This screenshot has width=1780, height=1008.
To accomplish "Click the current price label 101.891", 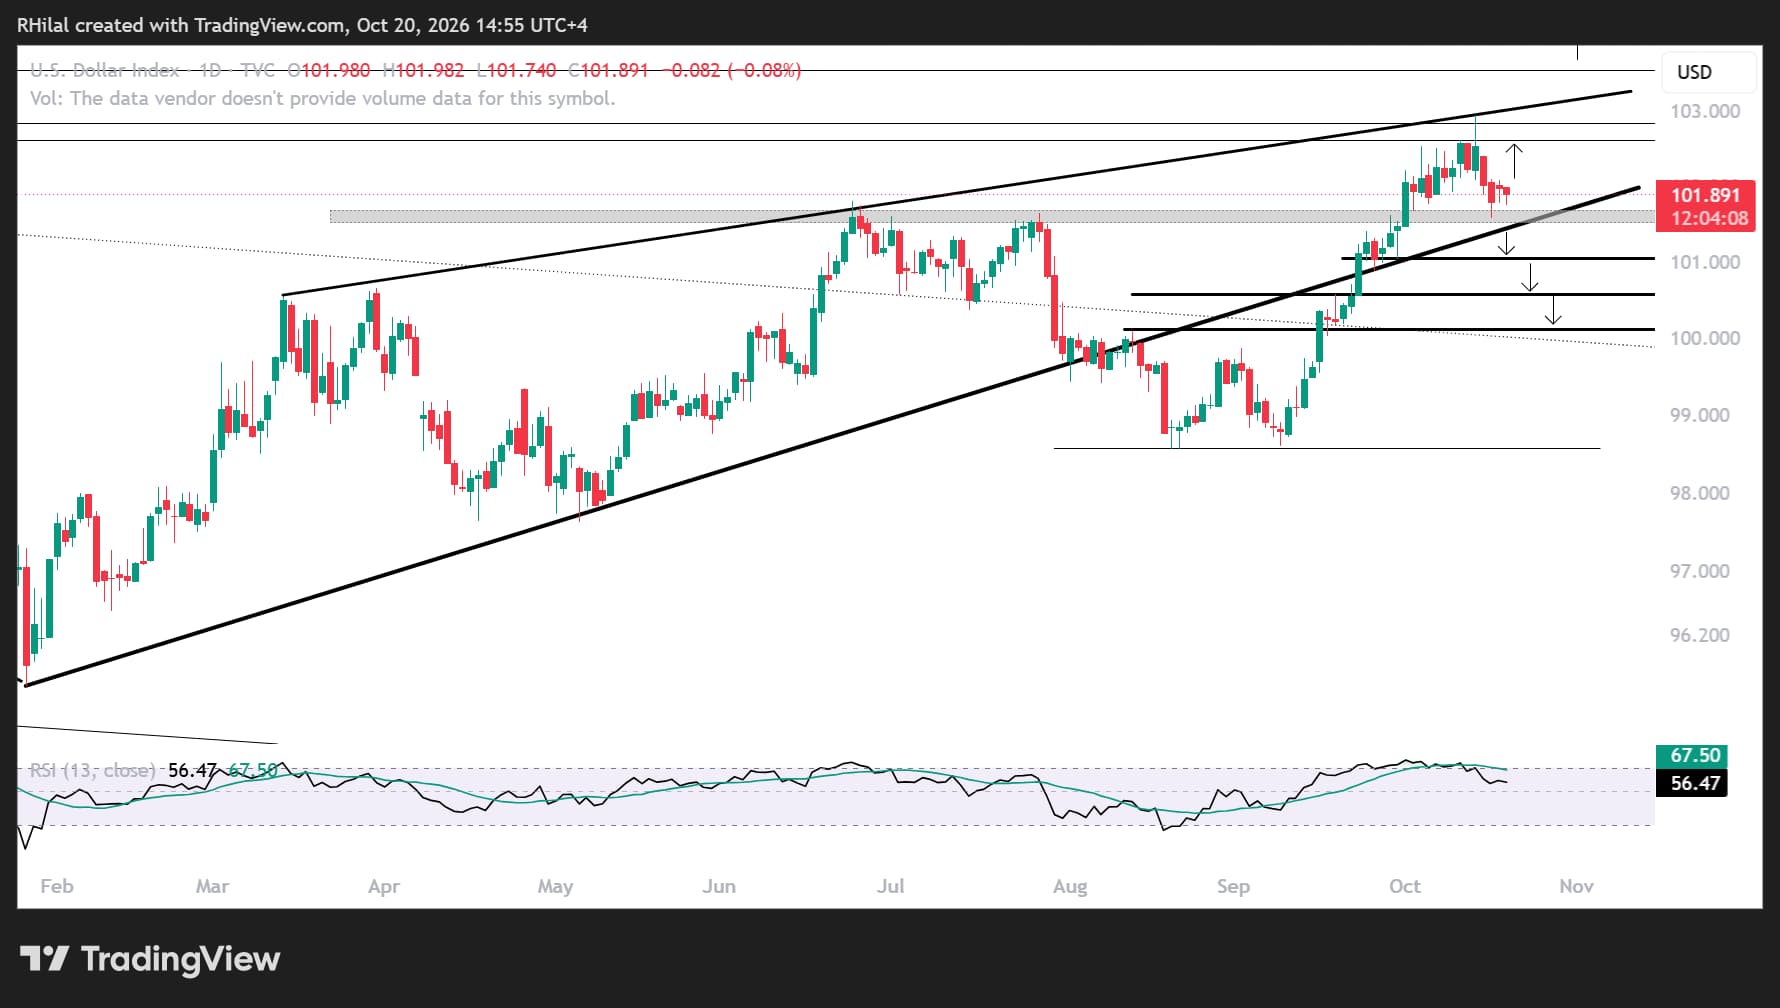I will tap(1706, 195).
